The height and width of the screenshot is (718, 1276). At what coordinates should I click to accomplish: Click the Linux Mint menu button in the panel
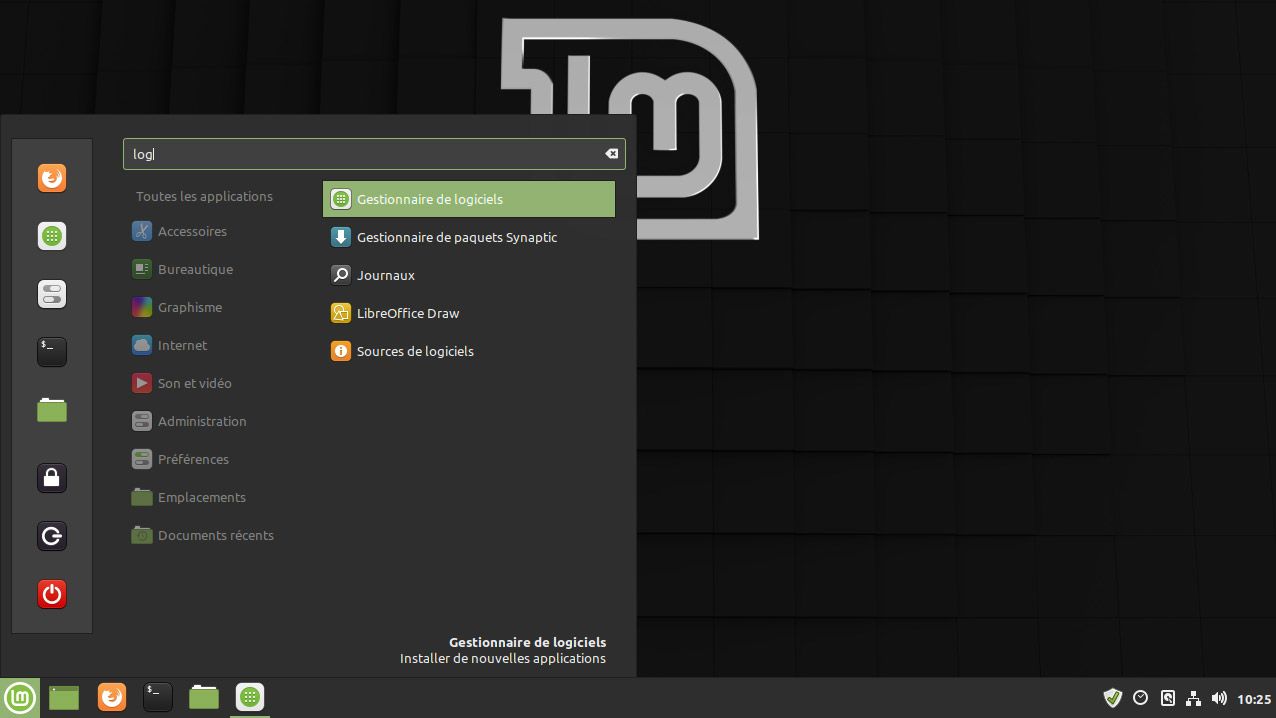point(20,697)
